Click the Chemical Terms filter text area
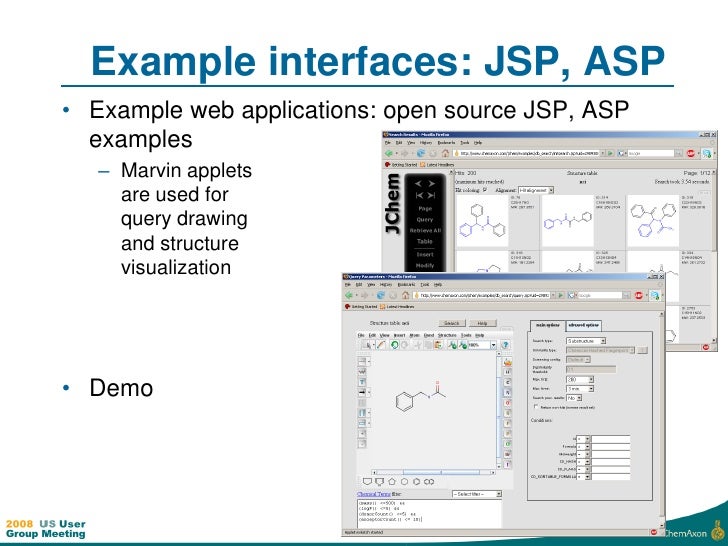Screen dimensions: 728x546 (429, 514)
